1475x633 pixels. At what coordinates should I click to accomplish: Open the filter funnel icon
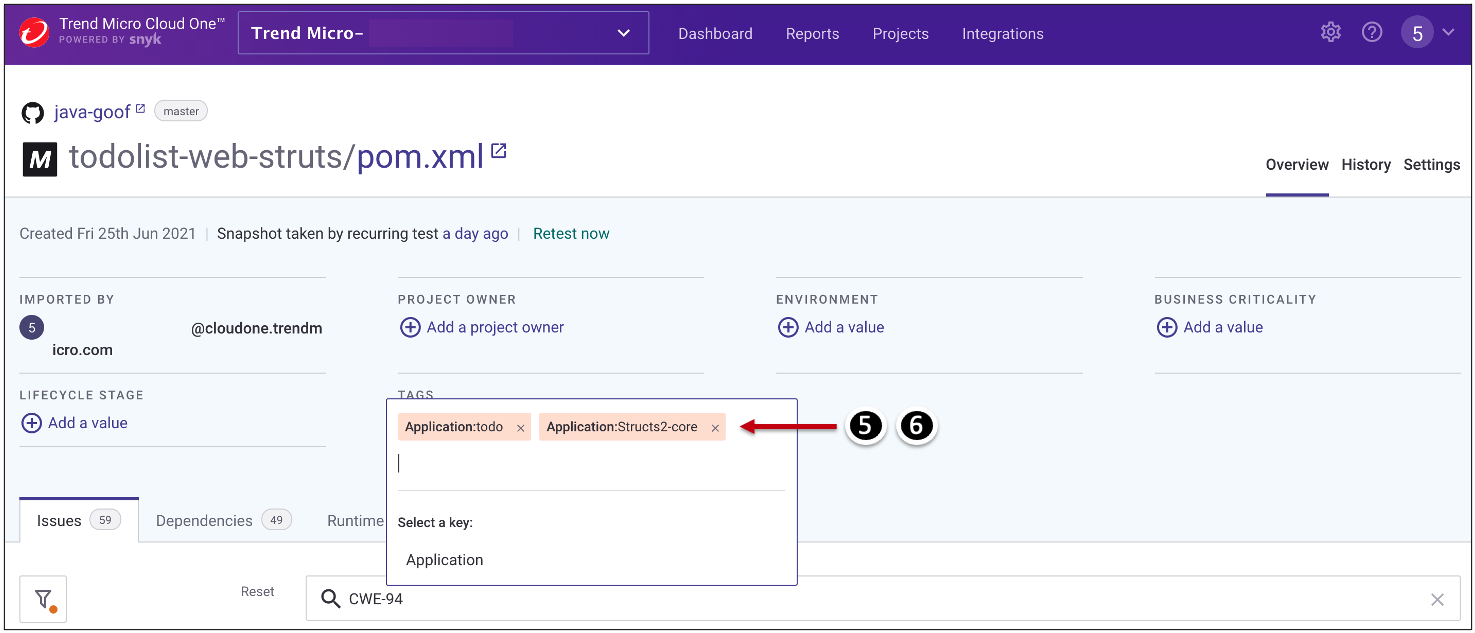tap(43, 599)
